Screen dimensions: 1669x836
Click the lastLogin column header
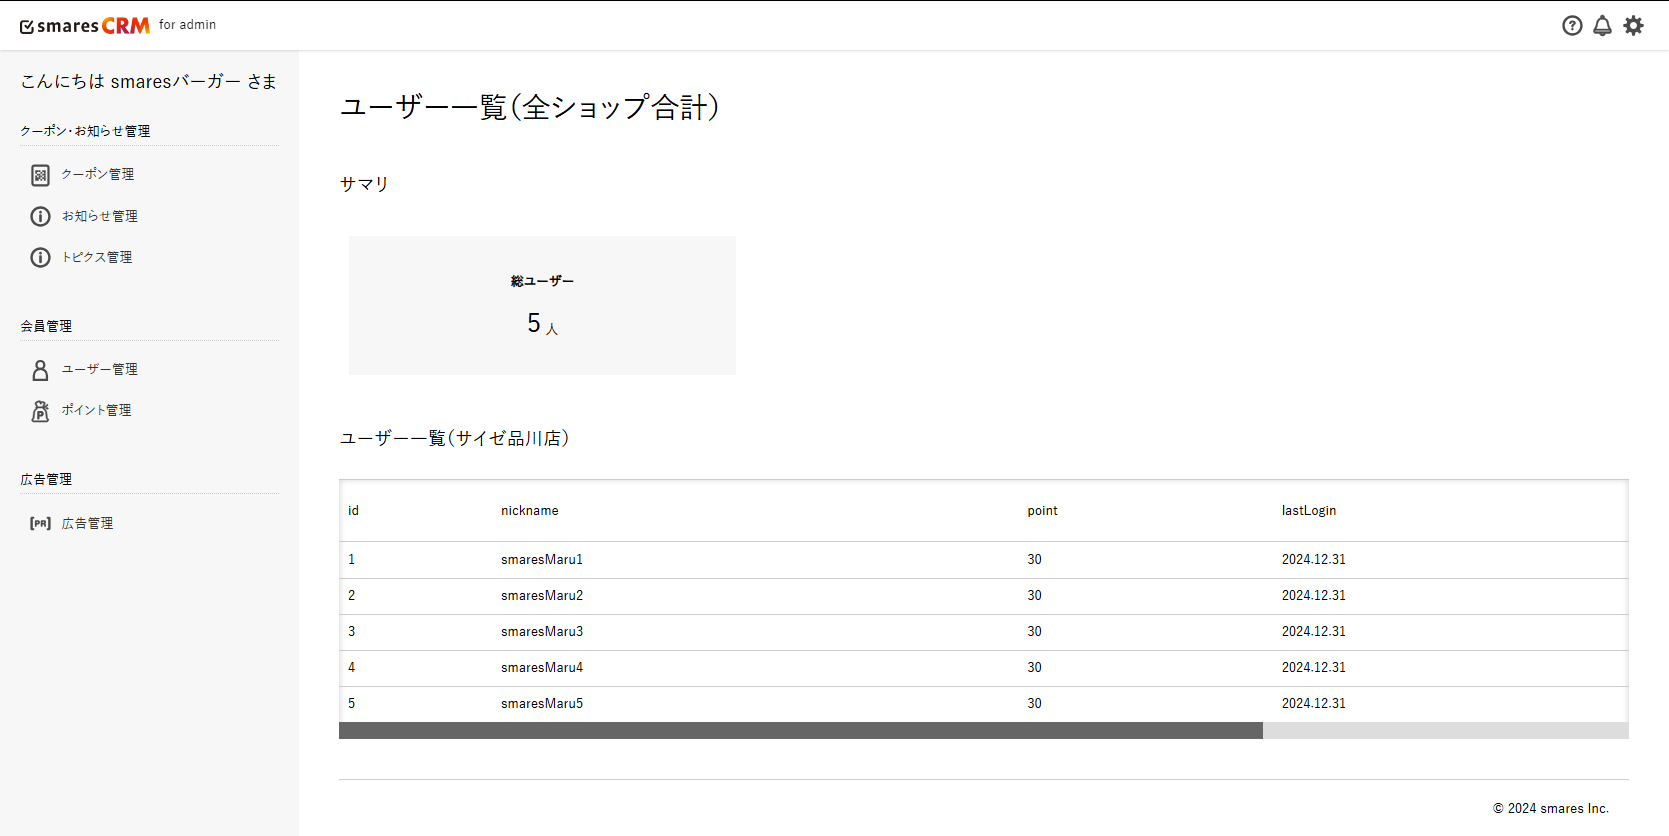coord(1309,511)
